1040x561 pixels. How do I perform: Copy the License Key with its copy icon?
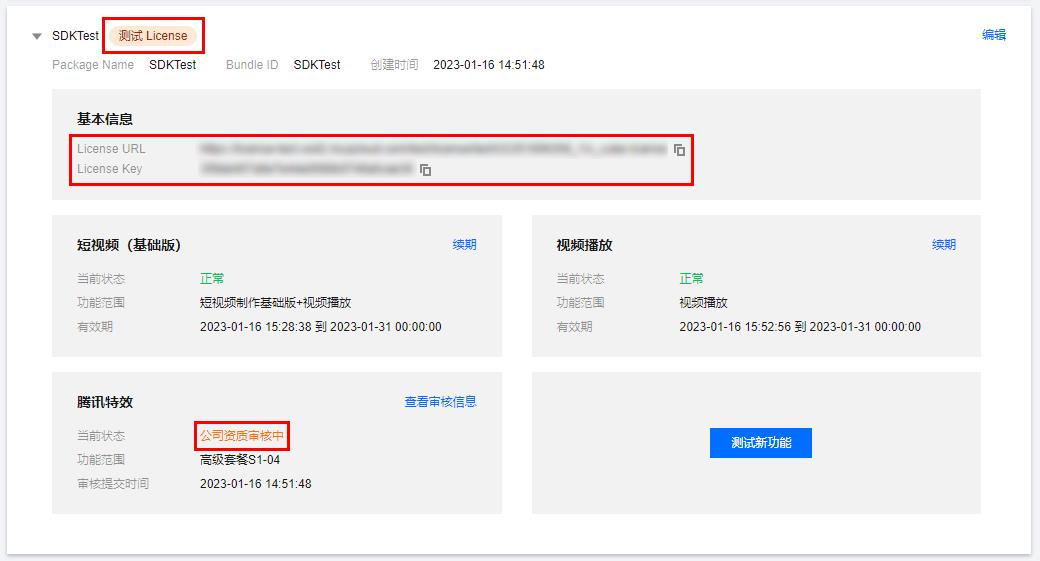(x=425, y=170)
